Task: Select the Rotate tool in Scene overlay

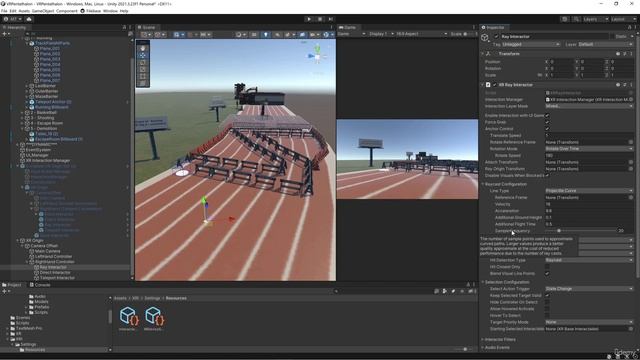Action: tap(142, 62)
